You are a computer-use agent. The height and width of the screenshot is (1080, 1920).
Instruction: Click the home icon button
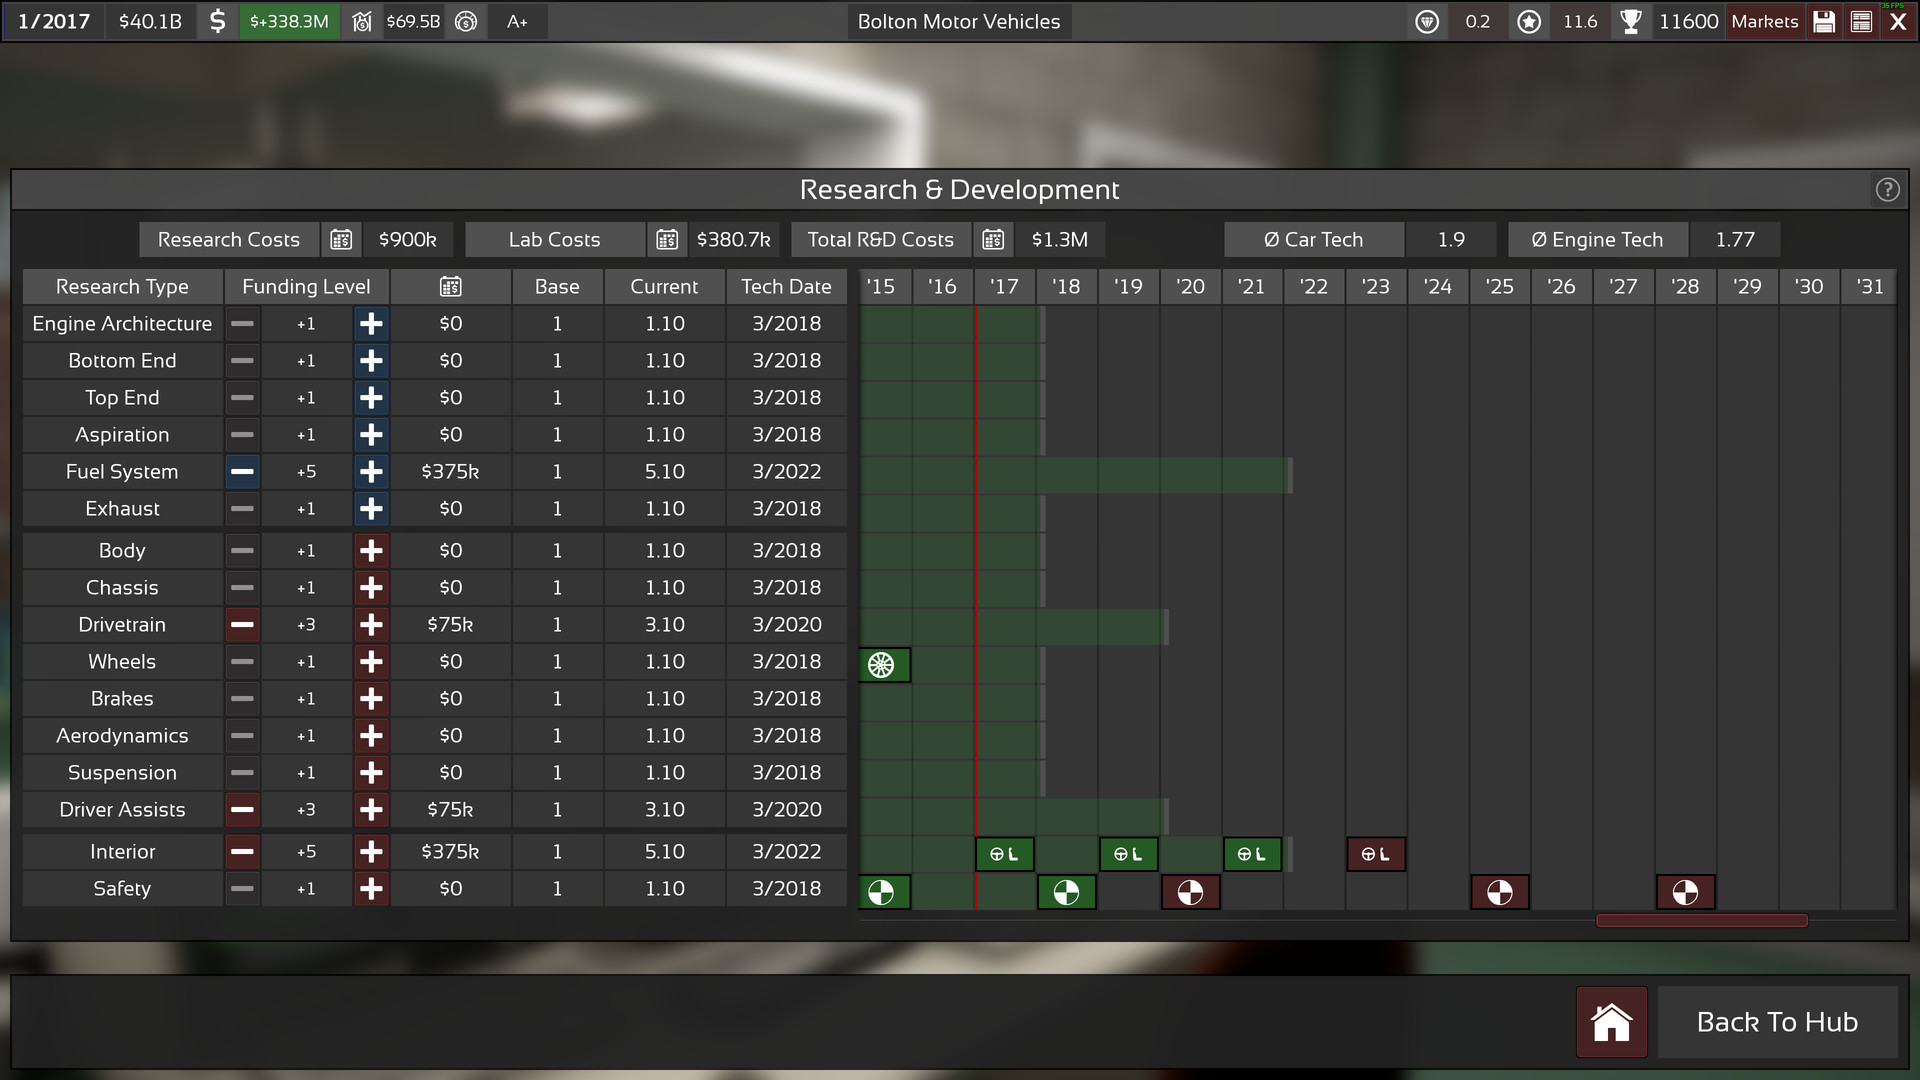(1611, 1022)
